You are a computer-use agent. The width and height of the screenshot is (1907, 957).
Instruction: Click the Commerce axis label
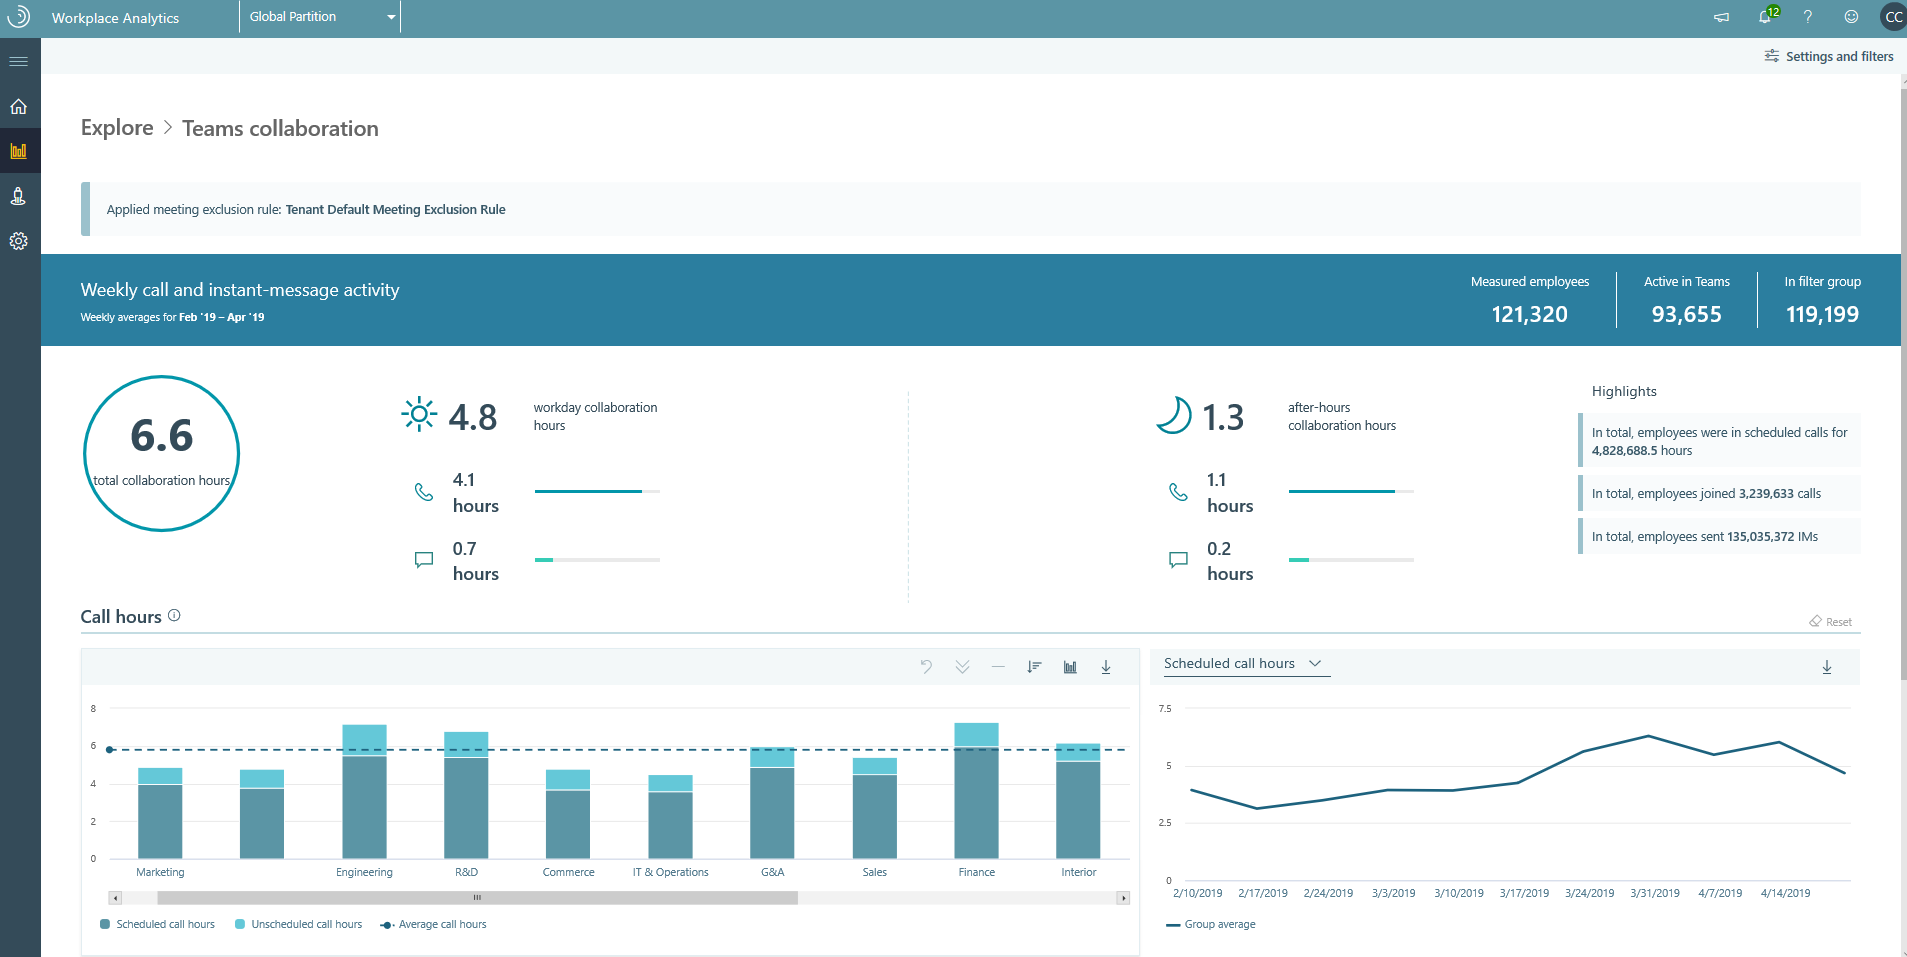coord(568,872)
